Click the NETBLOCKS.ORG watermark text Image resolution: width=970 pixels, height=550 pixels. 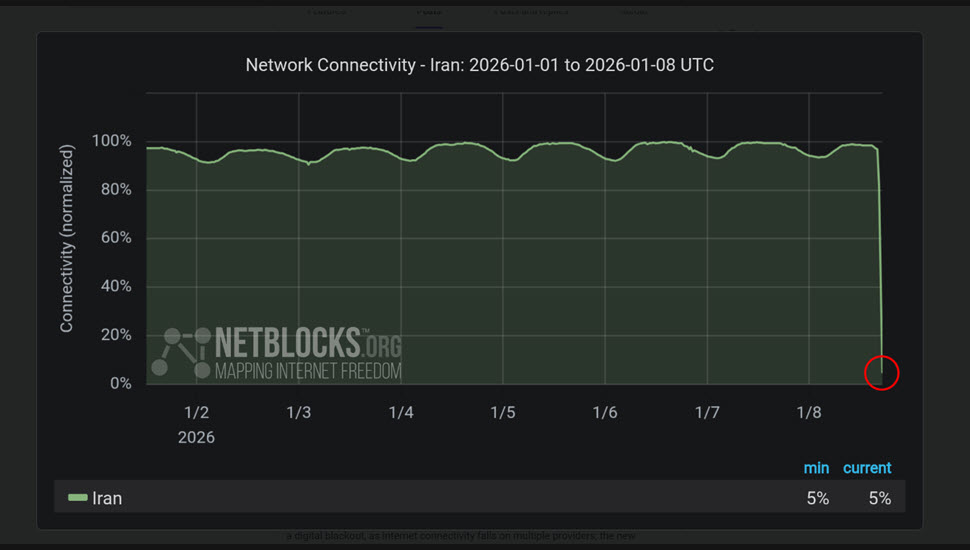pos(308,344)
